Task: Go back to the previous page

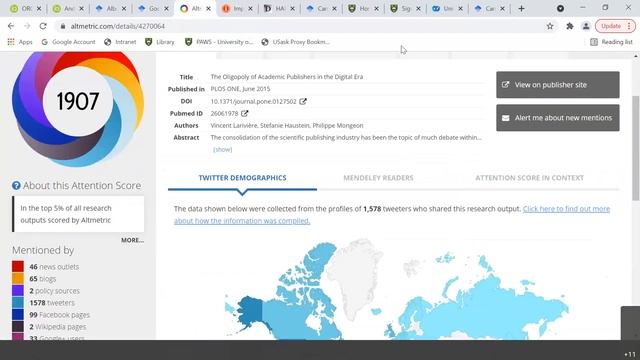Action: click(11, 26)
